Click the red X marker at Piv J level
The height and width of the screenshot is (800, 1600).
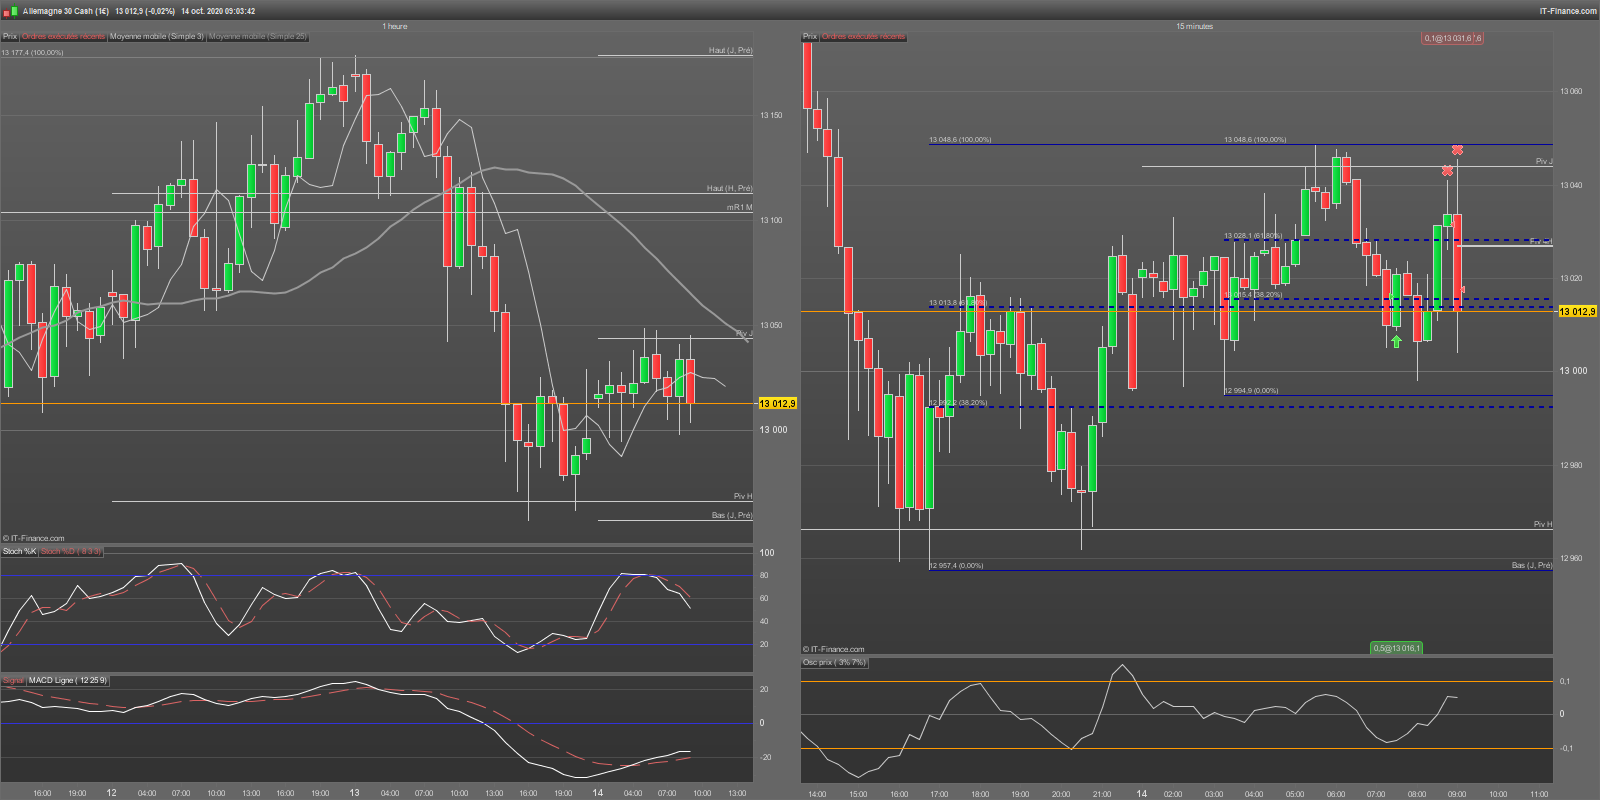click(1447, 171)
